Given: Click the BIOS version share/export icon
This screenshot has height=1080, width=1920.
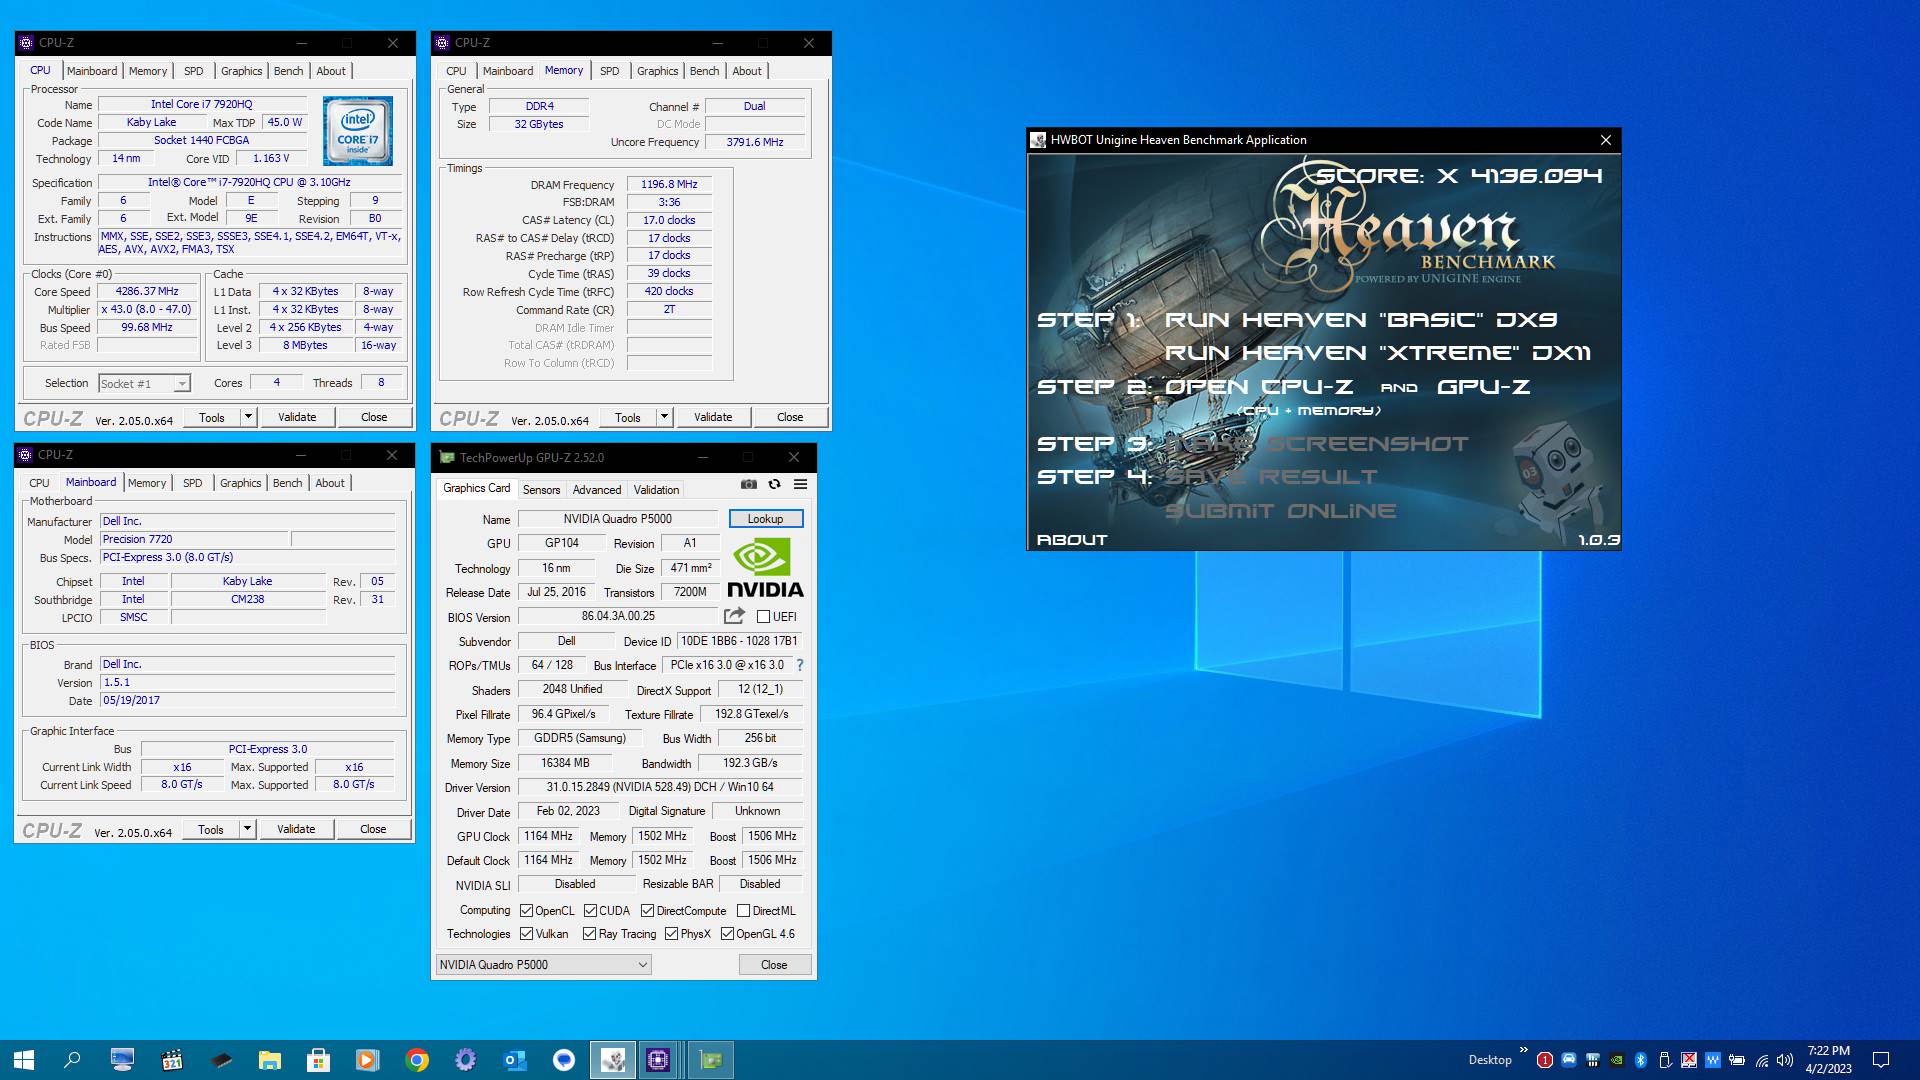Looking at the screenshot, I should (735, 616).
